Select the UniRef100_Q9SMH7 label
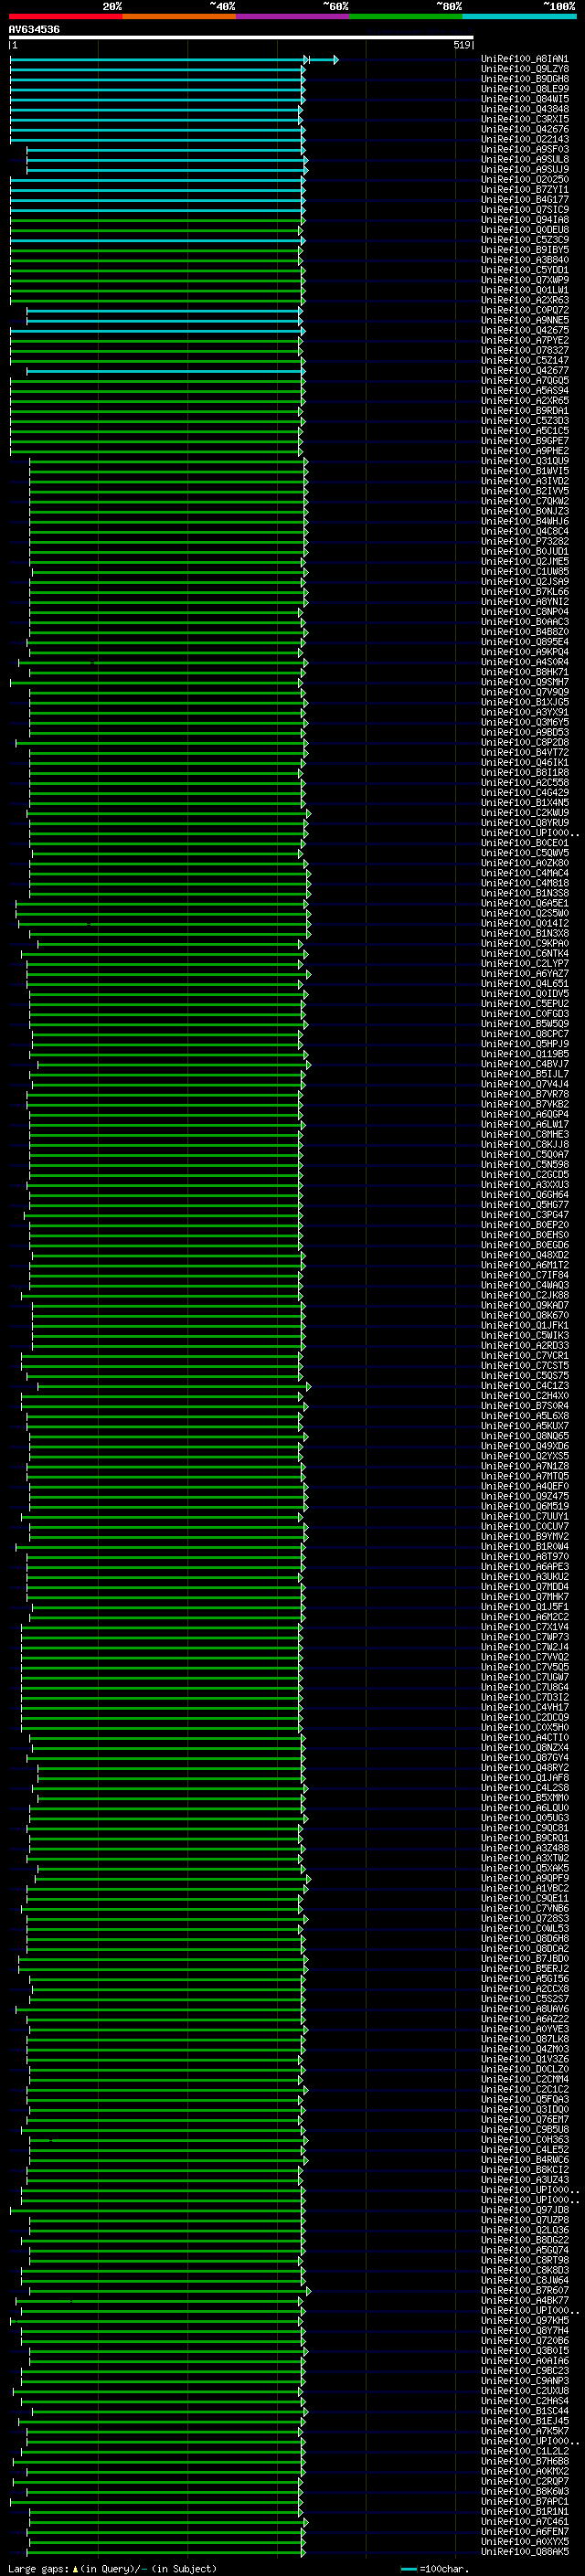 coord(525,682)
